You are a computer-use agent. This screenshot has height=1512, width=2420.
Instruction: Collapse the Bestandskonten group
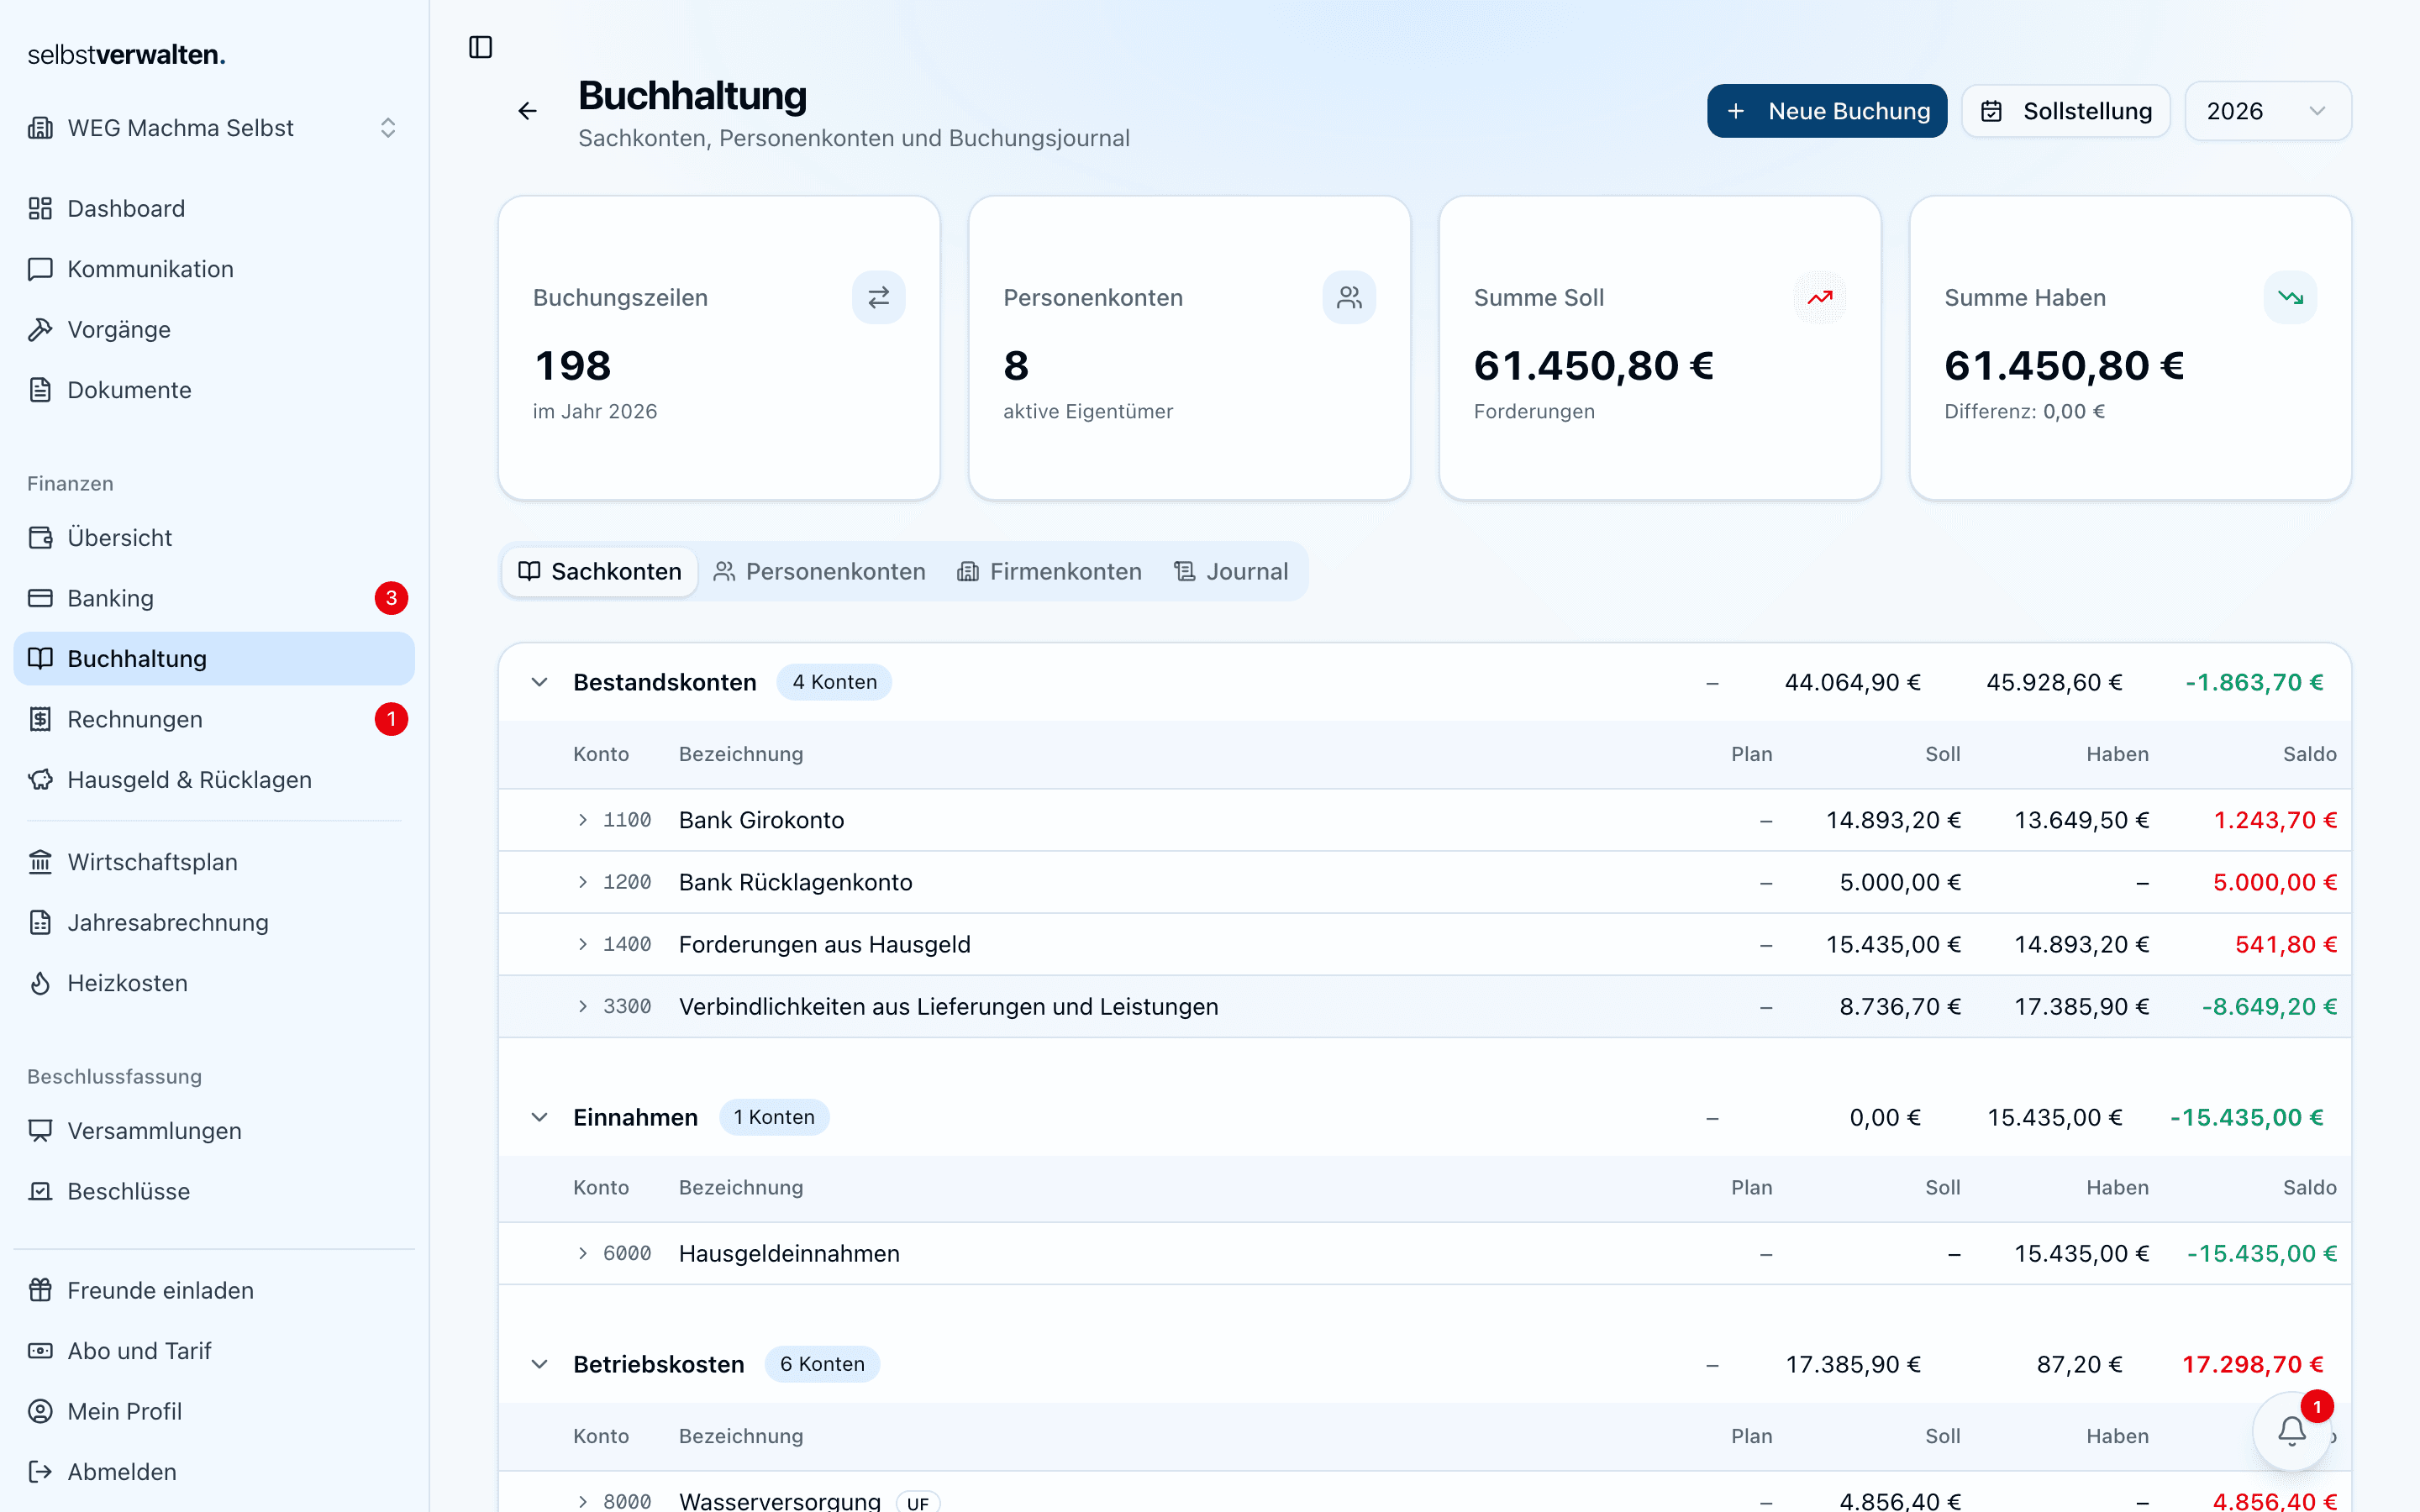click(x=539, y=682)
